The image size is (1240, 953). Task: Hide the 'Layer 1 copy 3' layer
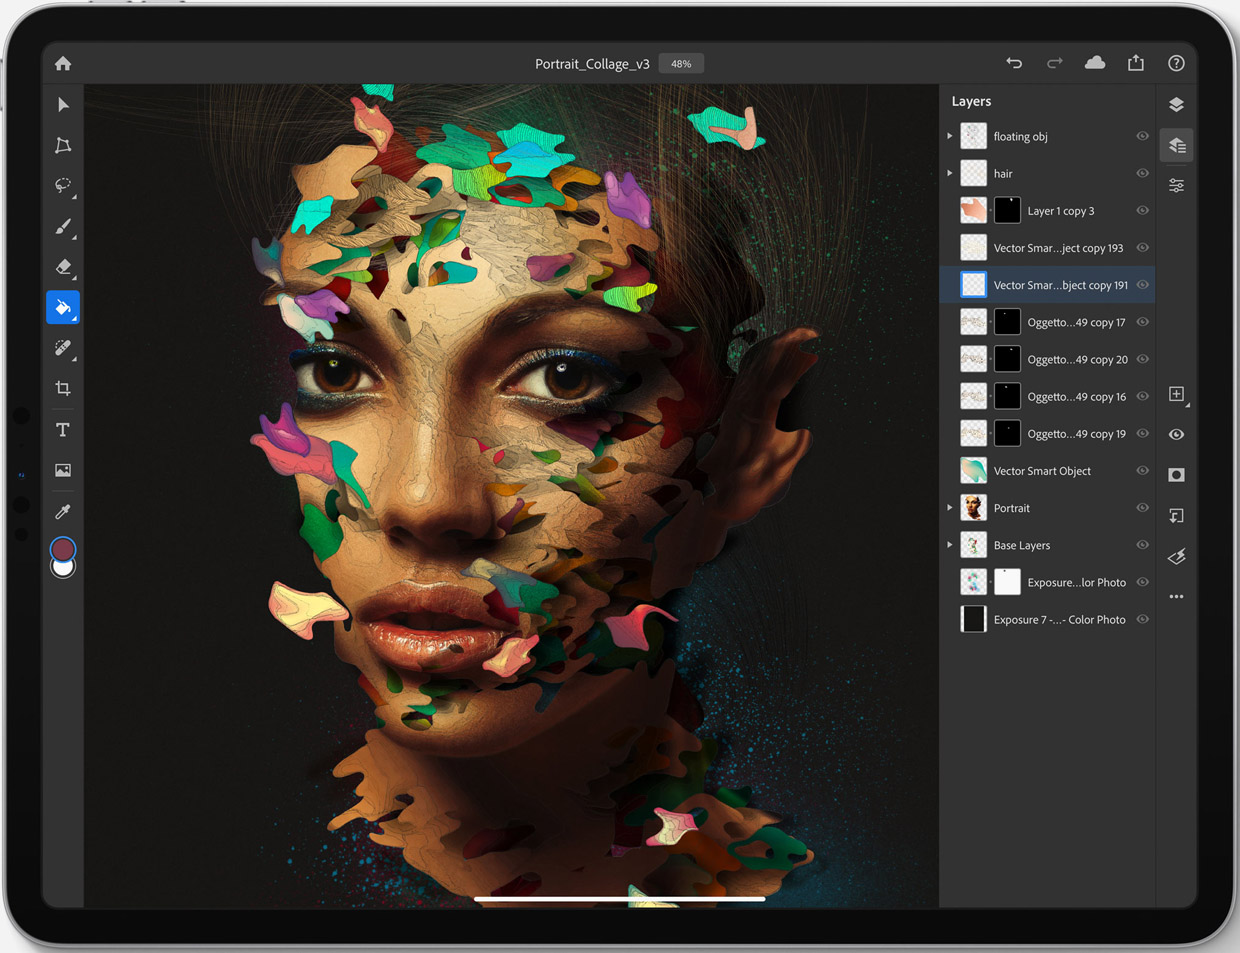(1142, 211)
